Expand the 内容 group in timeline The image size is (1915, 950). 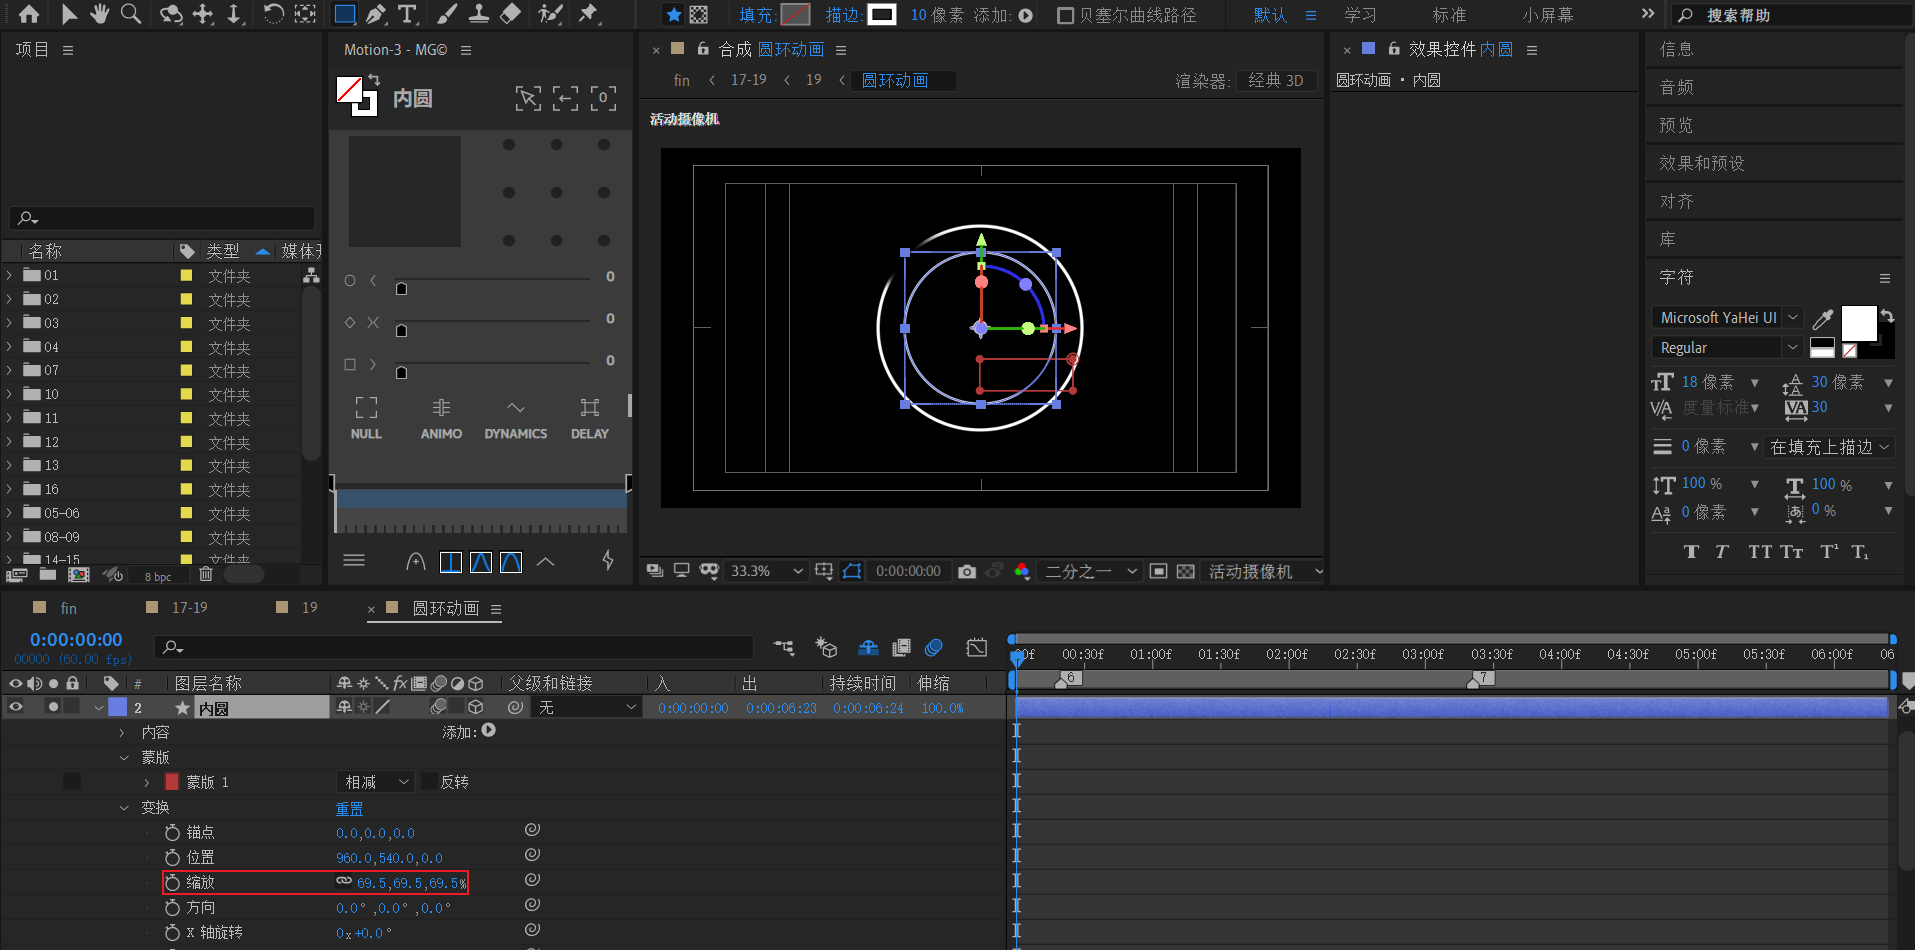123,732
